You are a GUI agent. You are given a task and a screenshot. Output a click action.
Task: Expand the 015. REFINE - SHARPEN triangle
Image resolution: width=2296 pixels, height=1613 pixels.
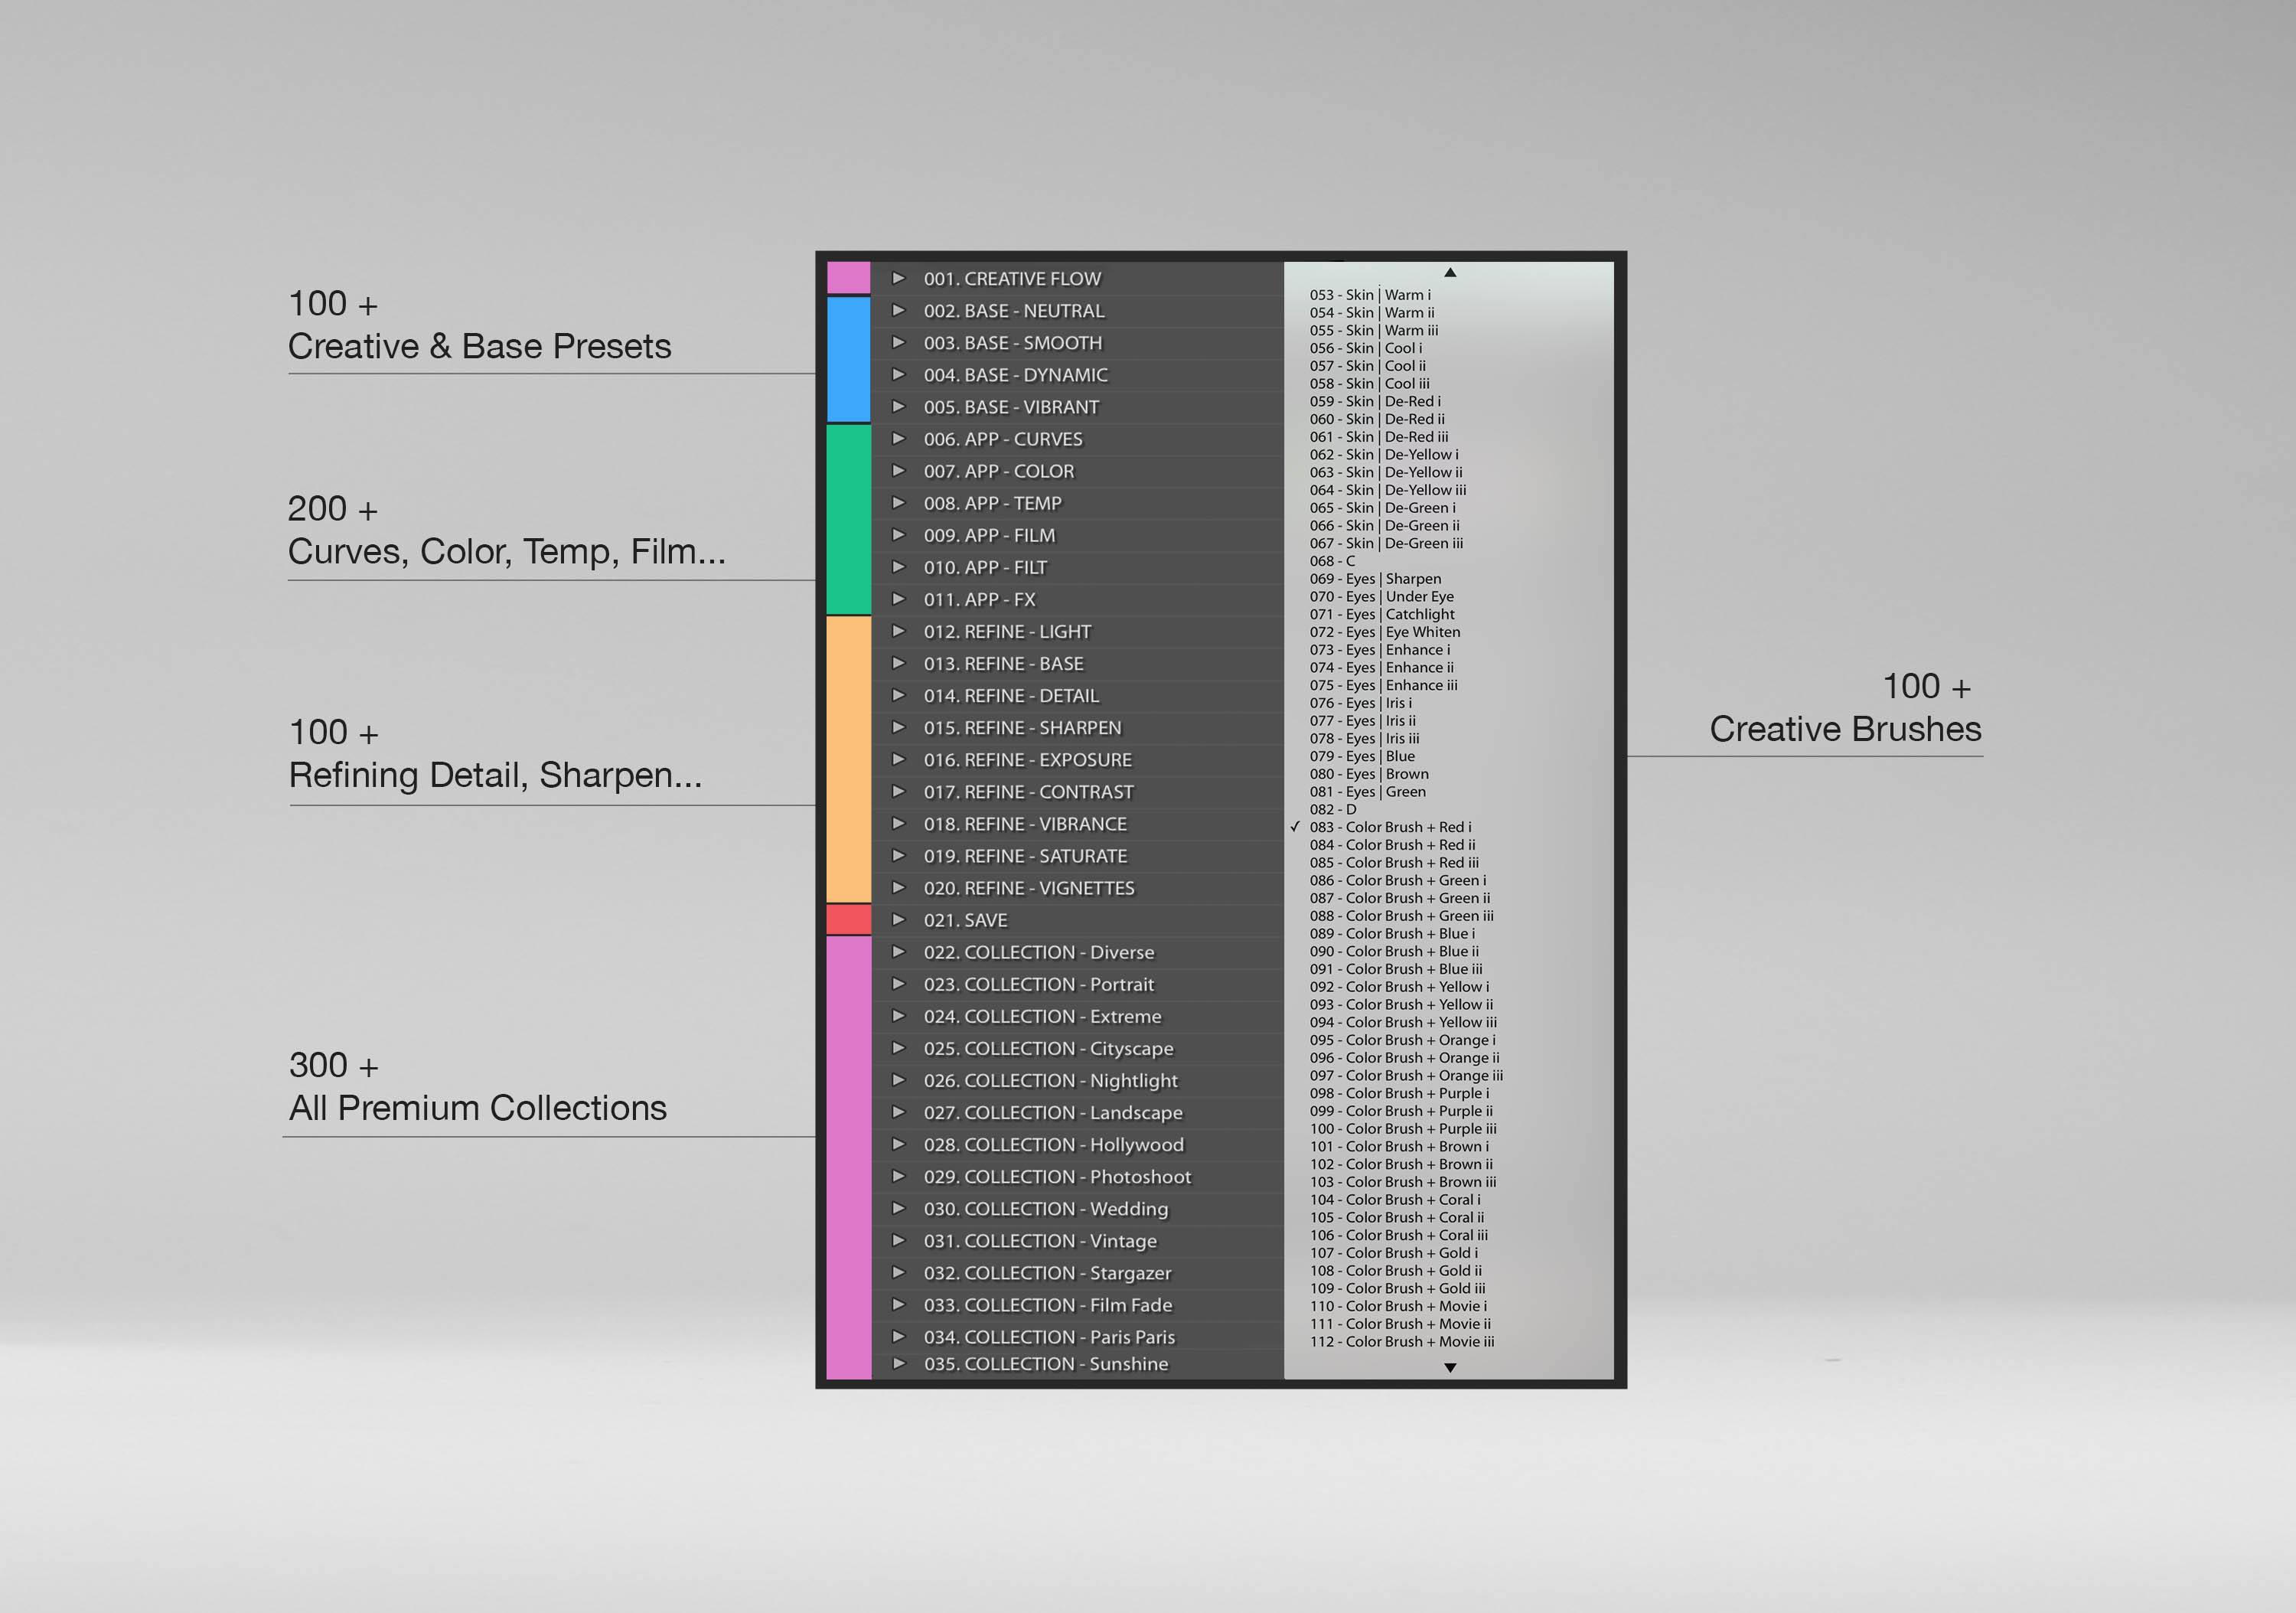[x=898, y=727]
